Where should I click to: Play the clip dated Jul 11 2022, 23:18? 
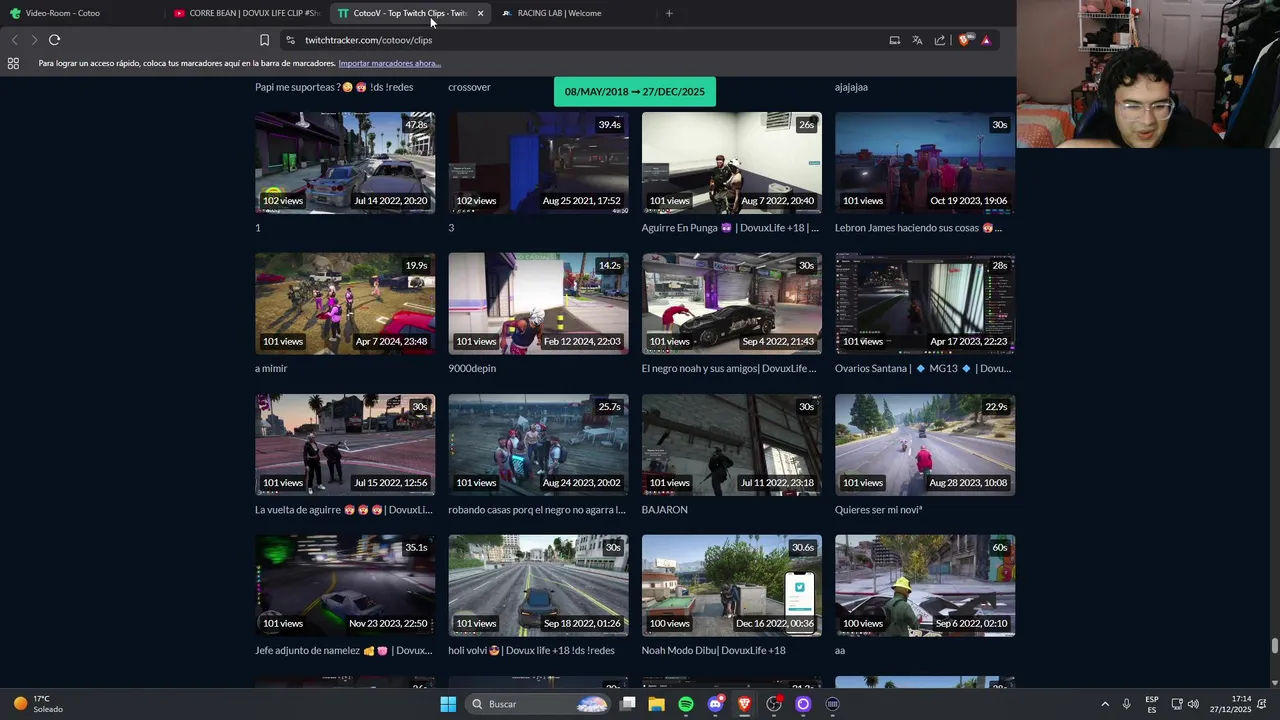(732, 445)
